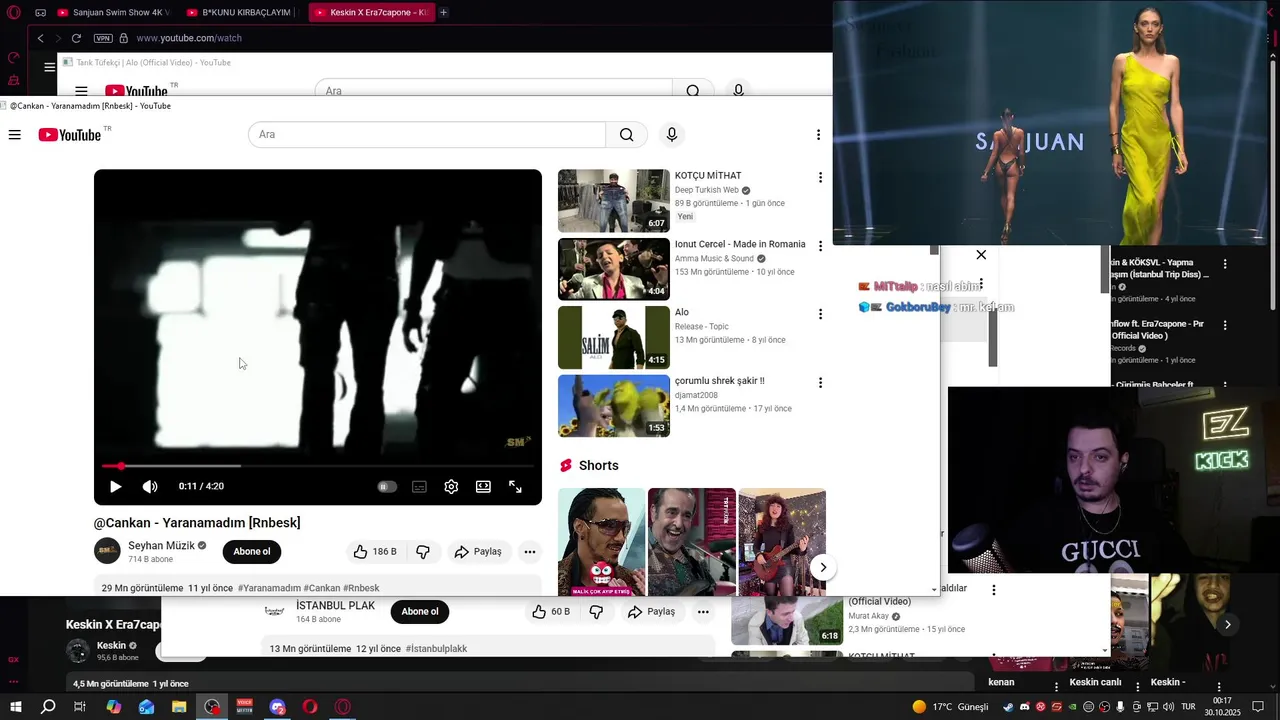This screenshot has width=1280, height=720.
Task: Open the YouTube settings three-dot menu
Action: (818, 135)
